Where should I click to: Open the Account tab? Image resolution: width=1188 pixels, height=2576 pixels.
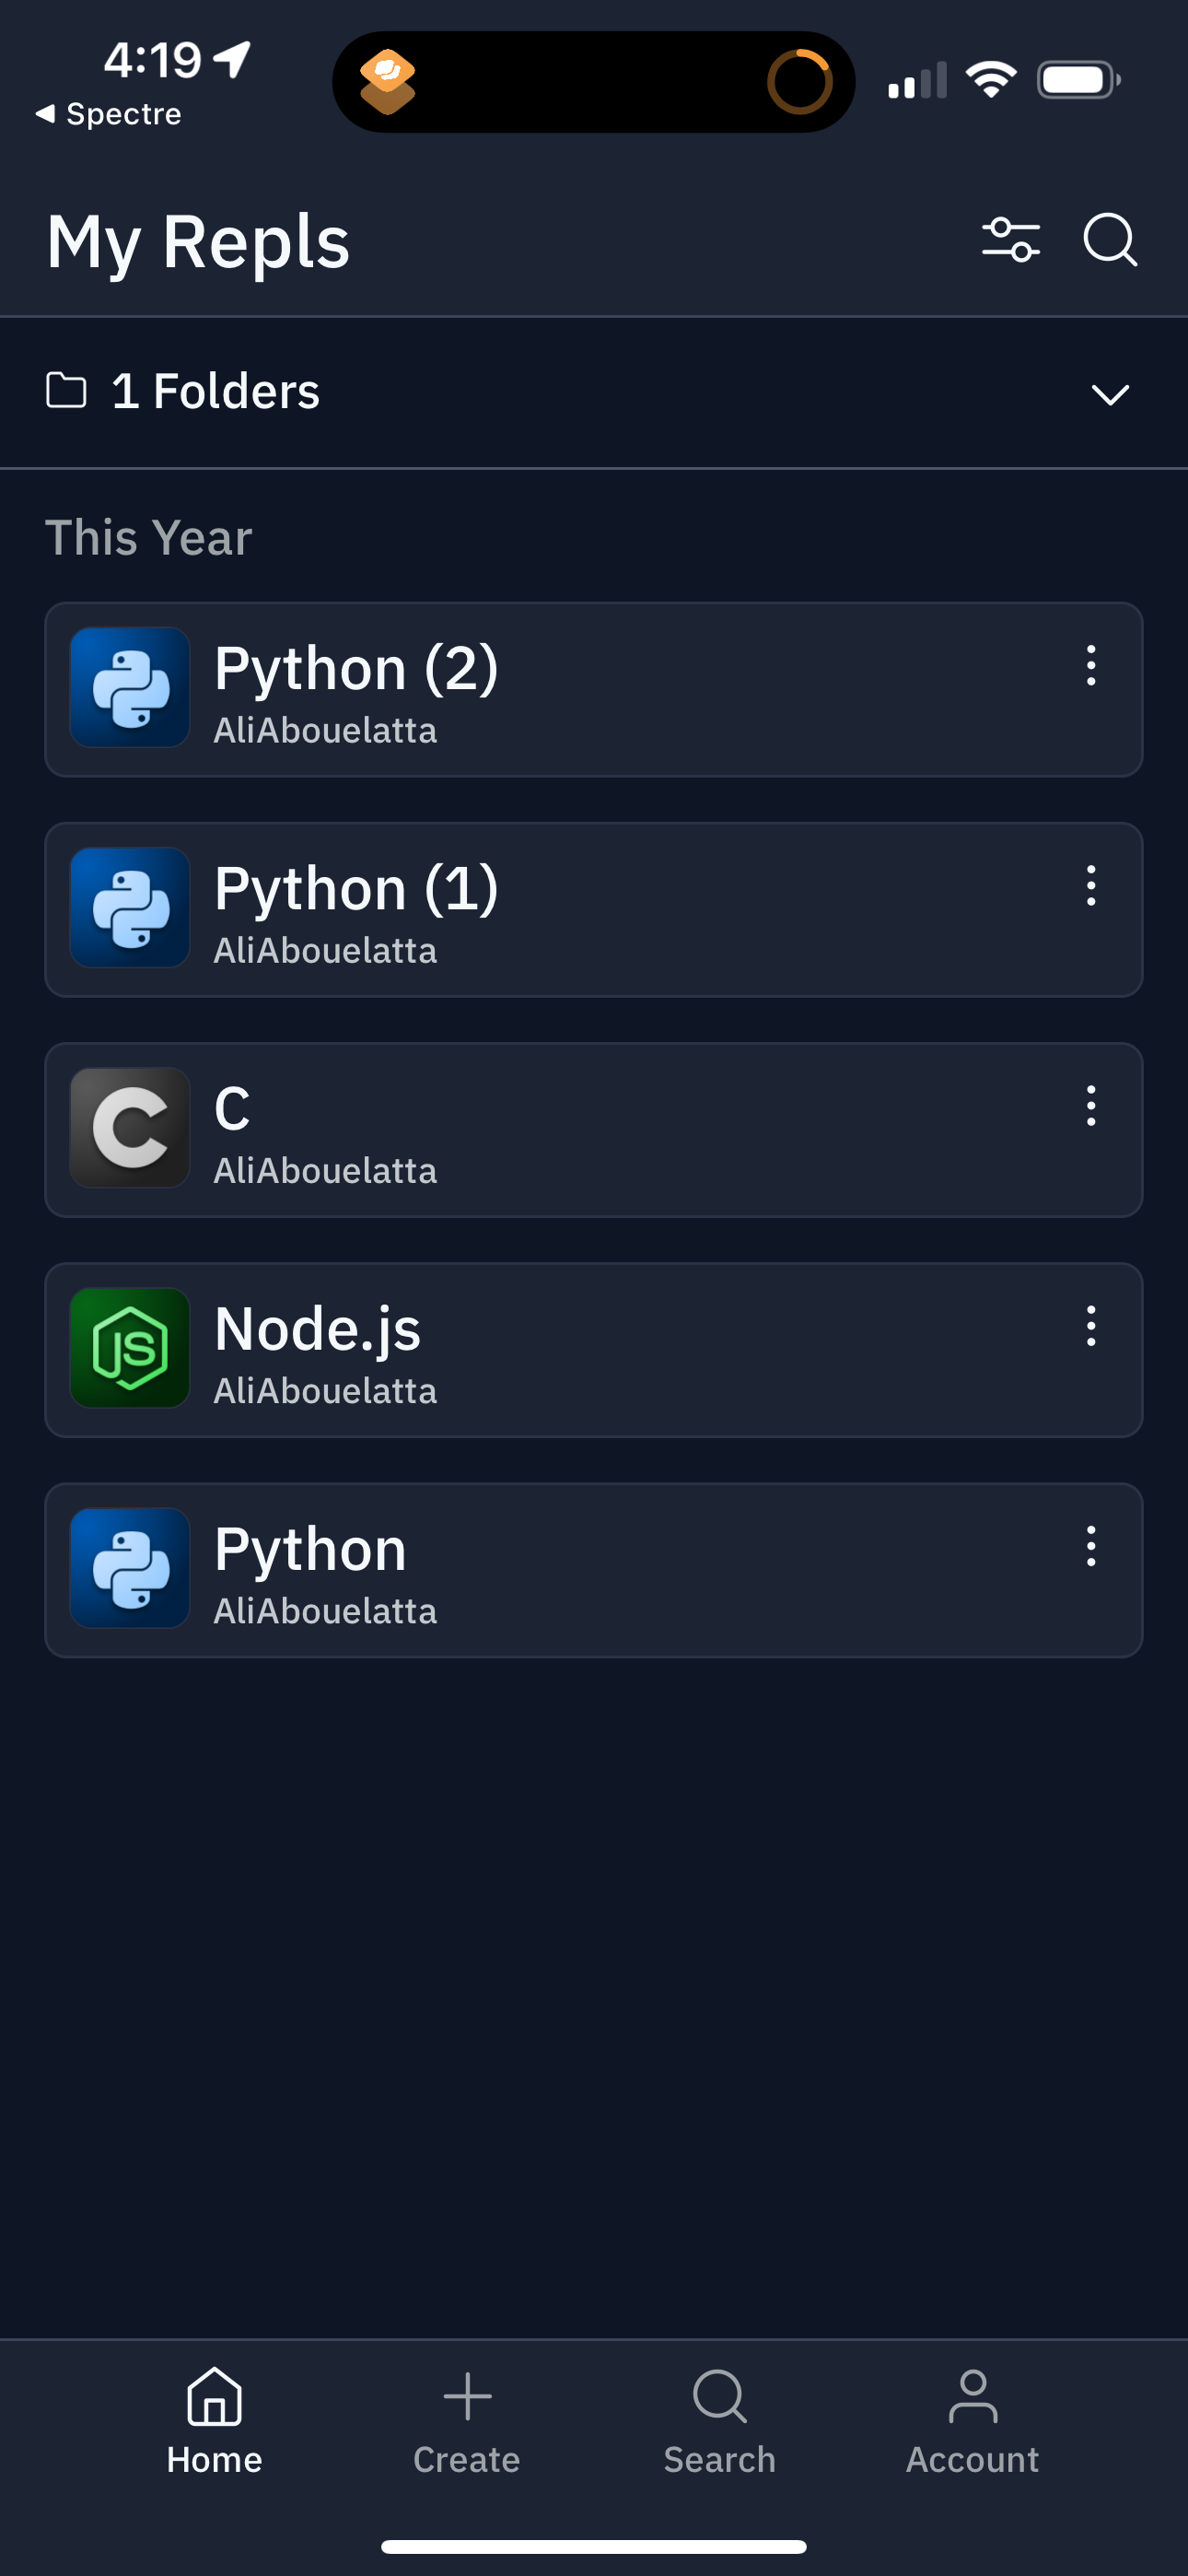pyautogui.click(x=972, y=2420)
